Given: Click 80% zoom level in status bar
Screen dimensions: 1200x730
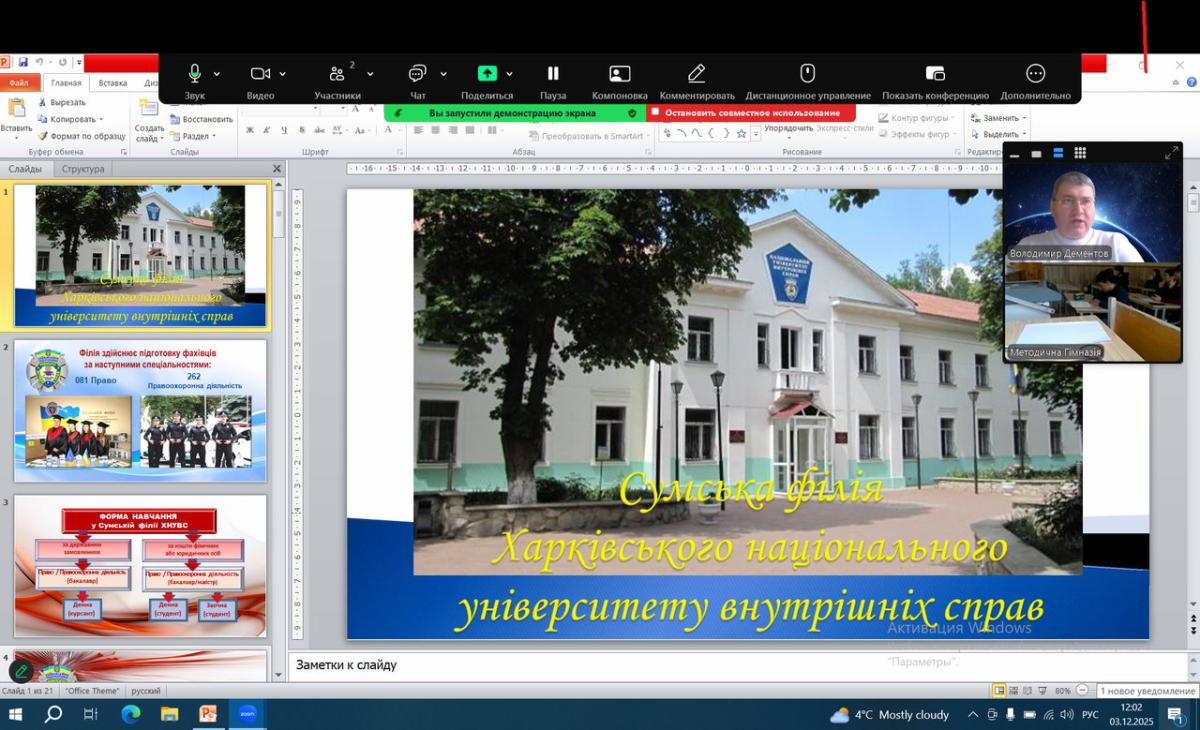Looking at the screenshot, I should click(x=1063, y=691).
